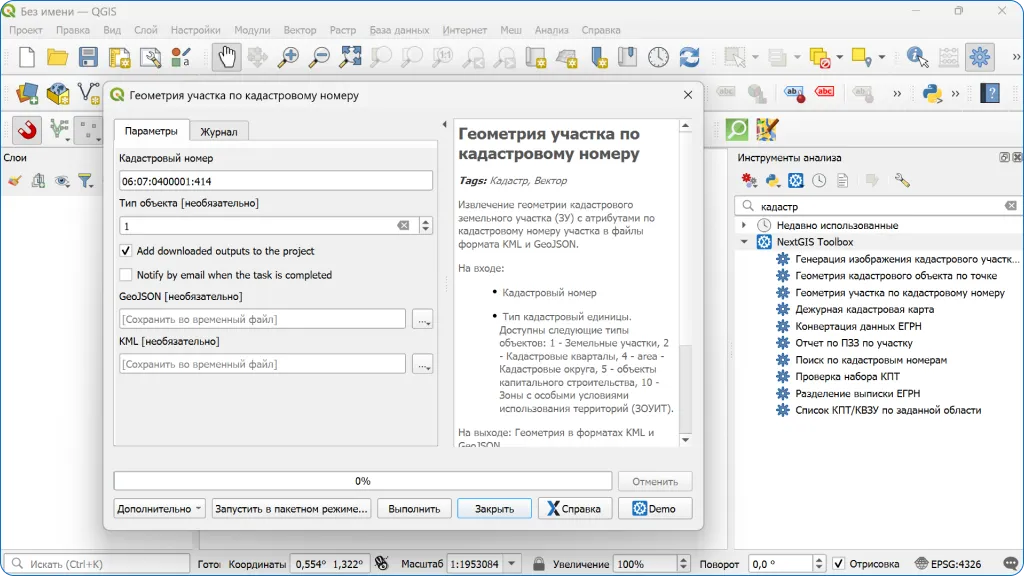Select Конвертация данных ЕГРН tool
This screenshot has width=1024, height=576.
click(858, 326)
